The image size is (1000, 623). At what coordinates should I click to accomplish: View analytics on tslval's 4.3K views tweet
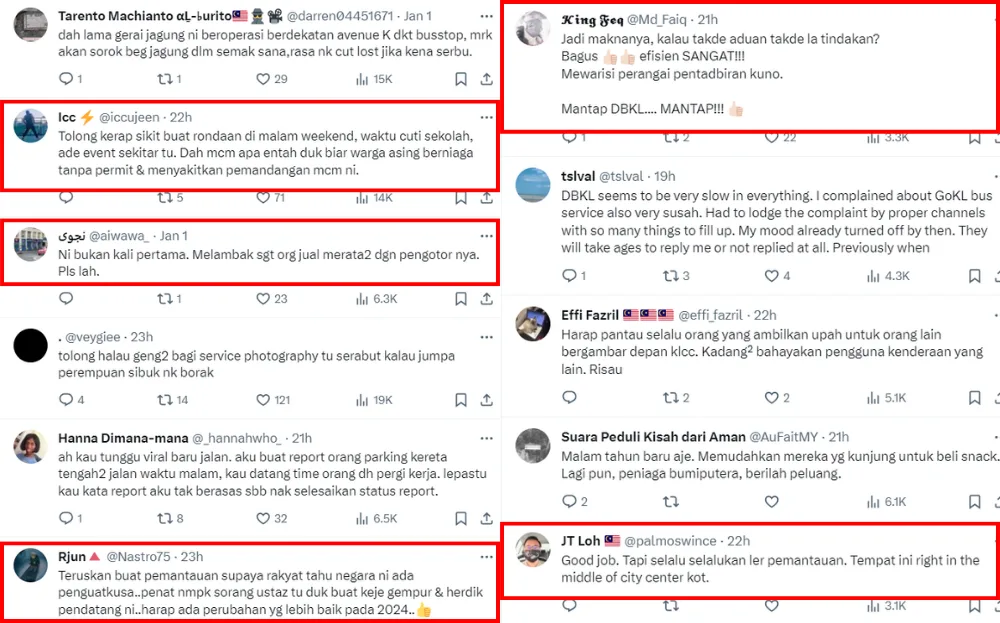(872, 275)
